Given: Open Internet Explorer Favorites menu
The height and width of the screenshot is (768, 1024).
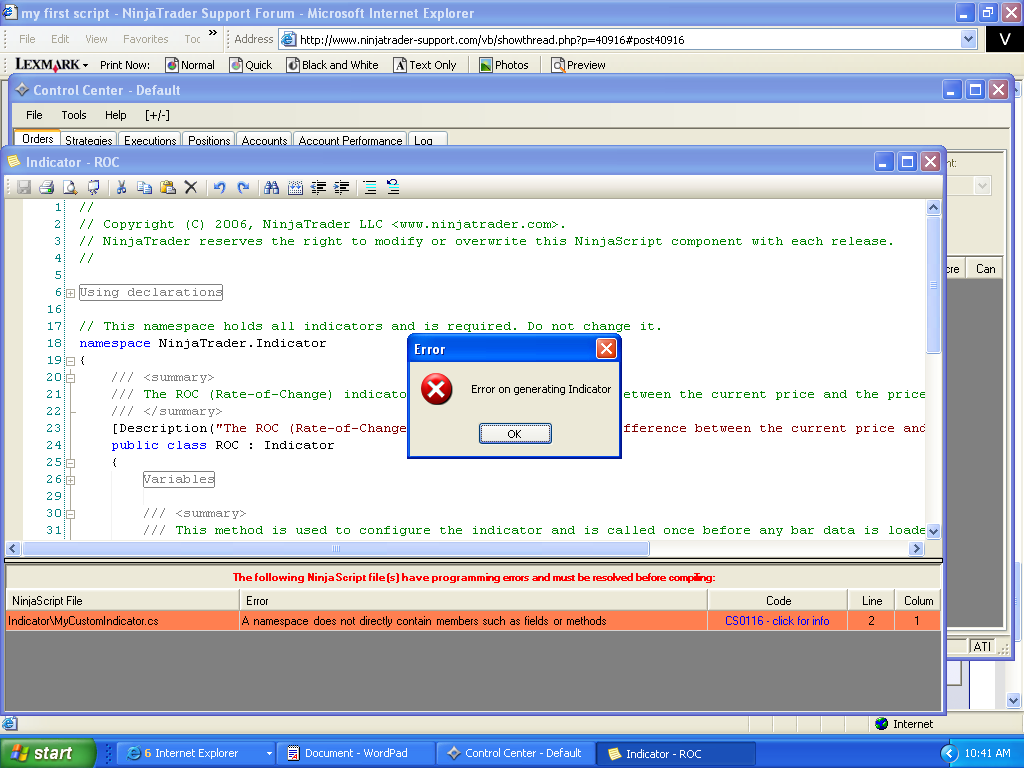Looking at the screenshot, I should coord(146,39).
